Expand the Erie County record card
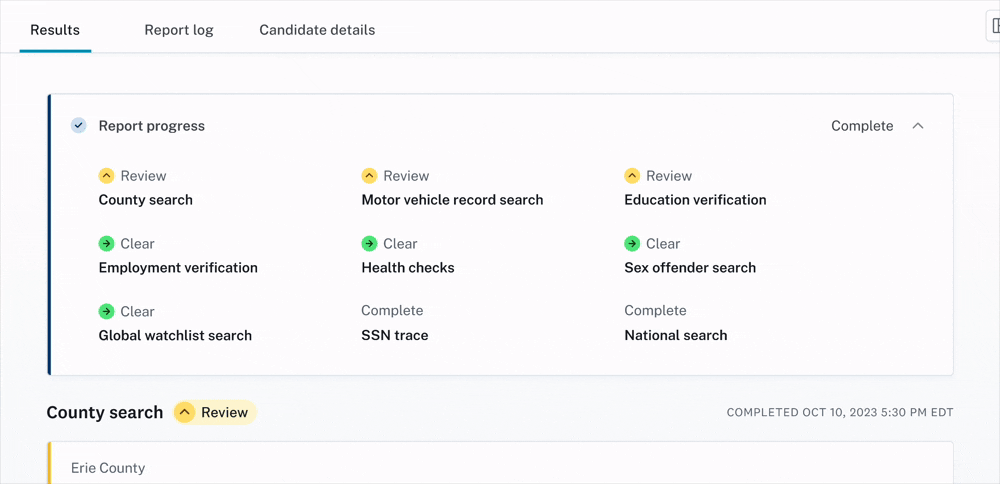The height and width of the screenshot is (484, 1000). coord(108,468)
